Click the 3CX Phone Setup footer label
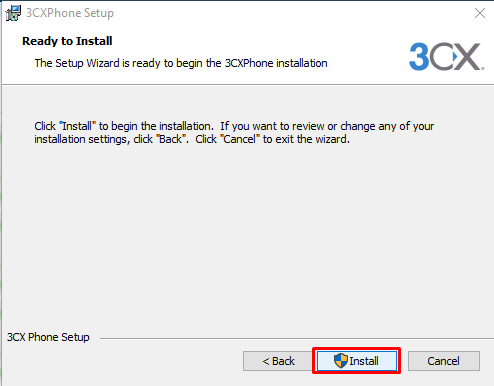This screenshot has height=386, width=494. (x=48, y=337)
